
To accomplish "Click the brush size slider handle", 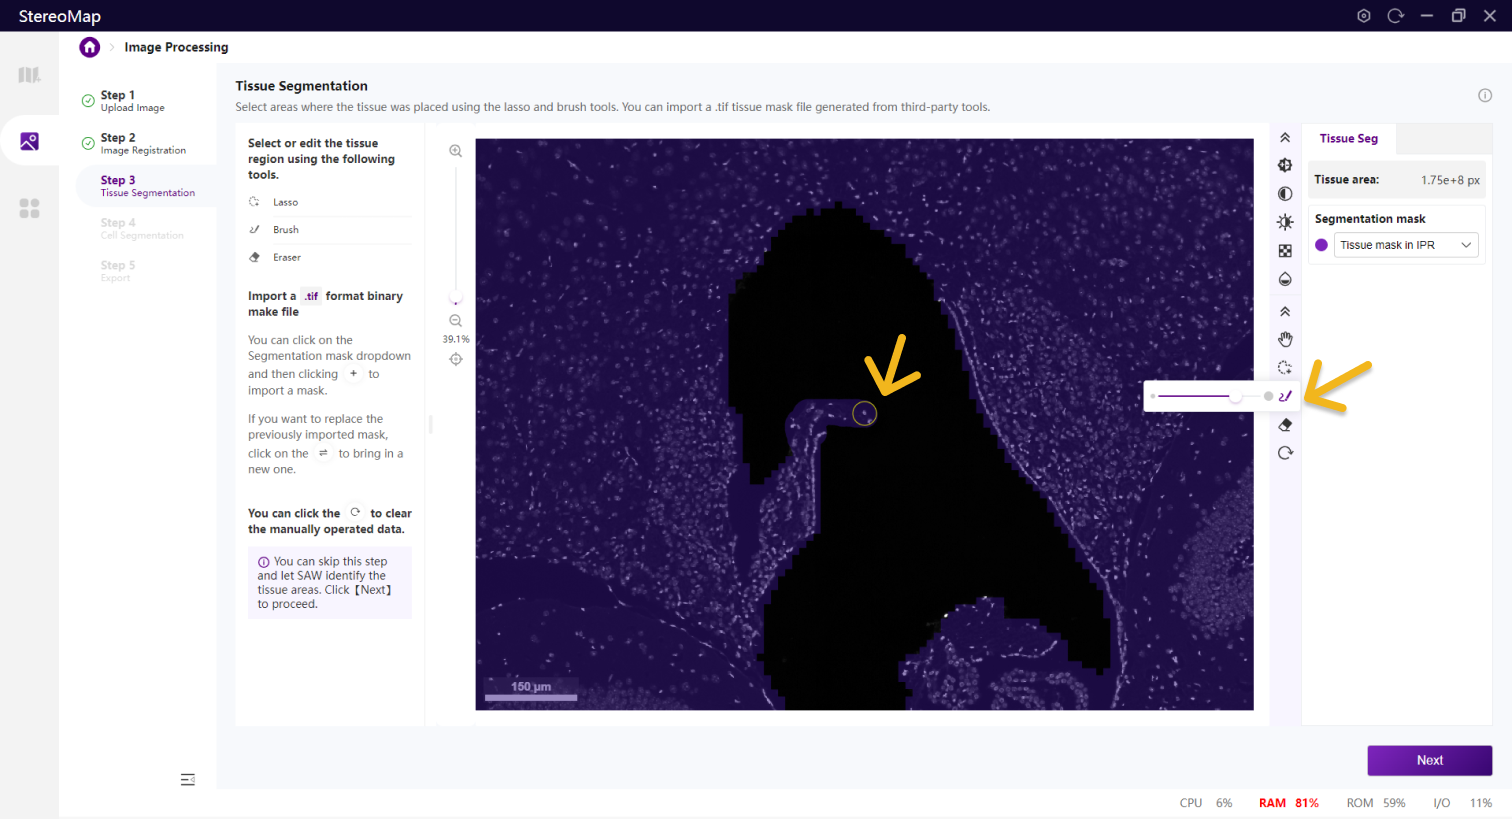I will (x=1237, y=397).
